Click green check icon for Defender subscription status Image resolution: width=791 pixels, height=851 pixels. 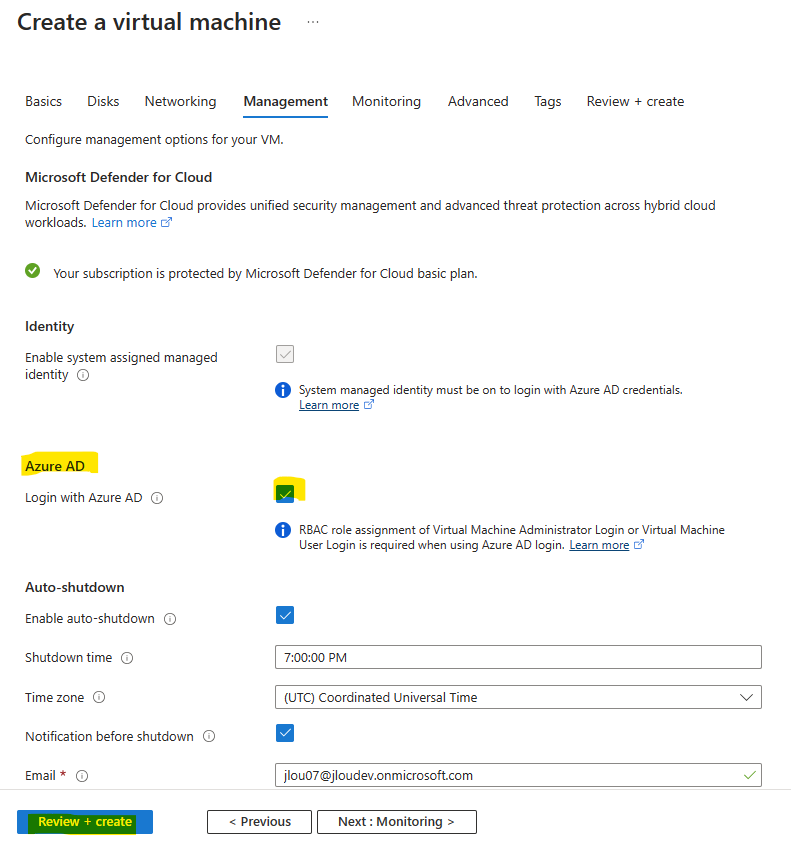tap(33, 271)
